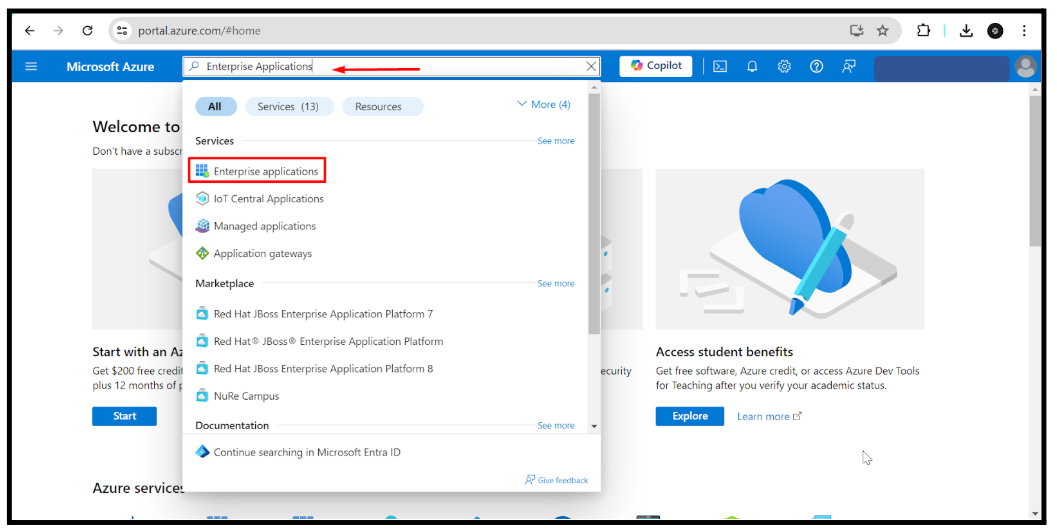Click the Chrome profile avatar icon
1057x532 pixels.
point(995,31)
